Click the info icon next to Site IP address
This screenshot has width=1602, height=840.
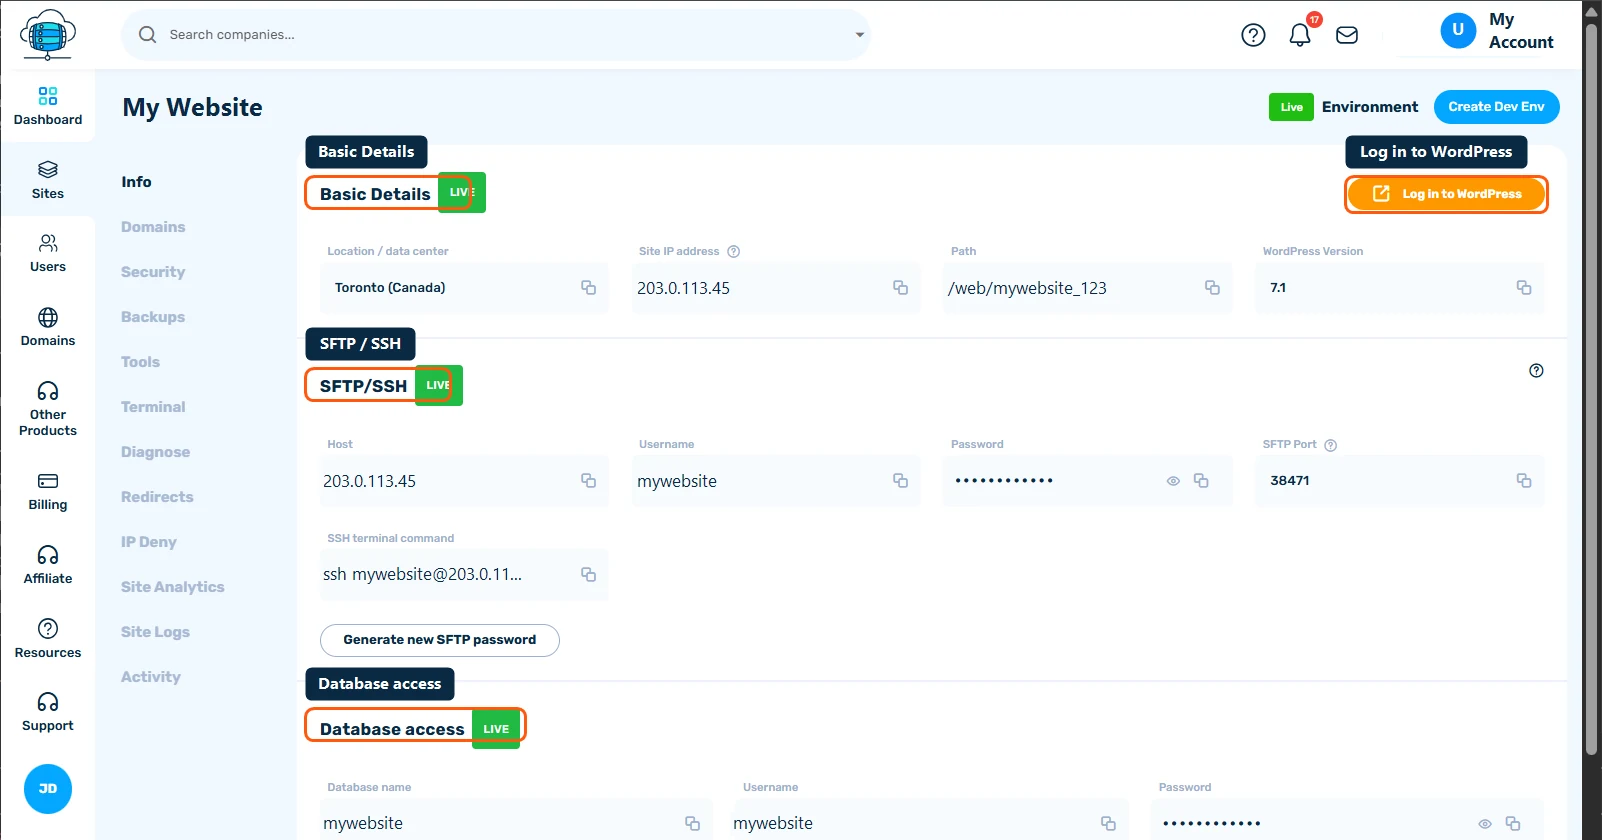733,252
